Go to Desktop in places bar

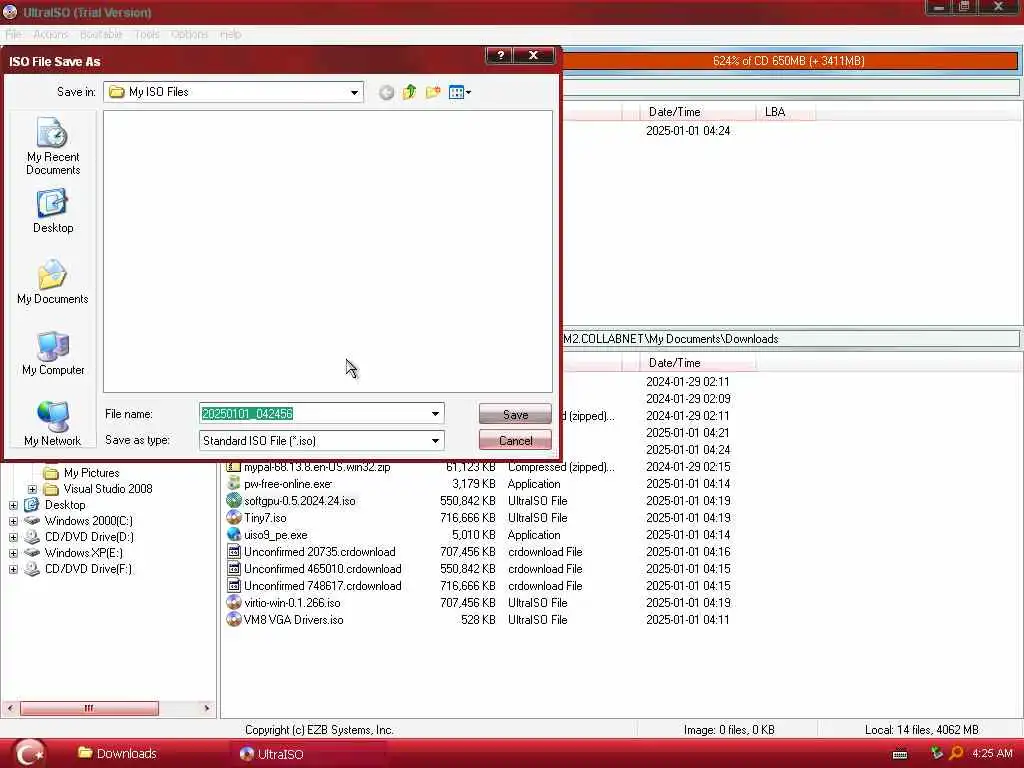click(53, 211)
